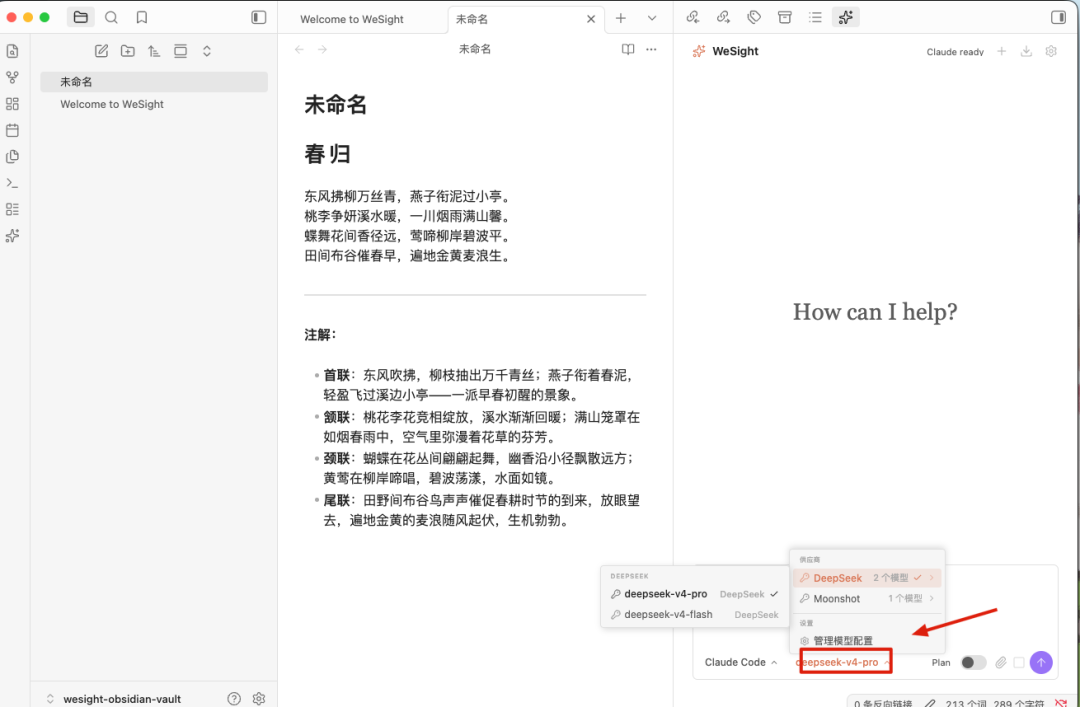Navigate back in note history
Screen dimensions: 1080x707
click(x=299, y=50)
